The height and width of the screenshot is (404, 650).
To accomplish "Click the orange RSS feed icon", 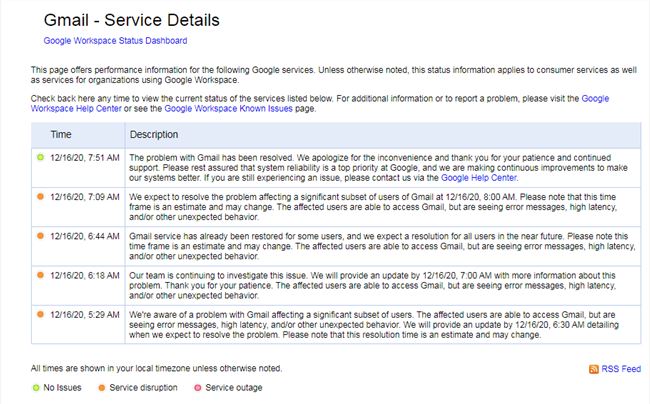I will coord(594,369).
